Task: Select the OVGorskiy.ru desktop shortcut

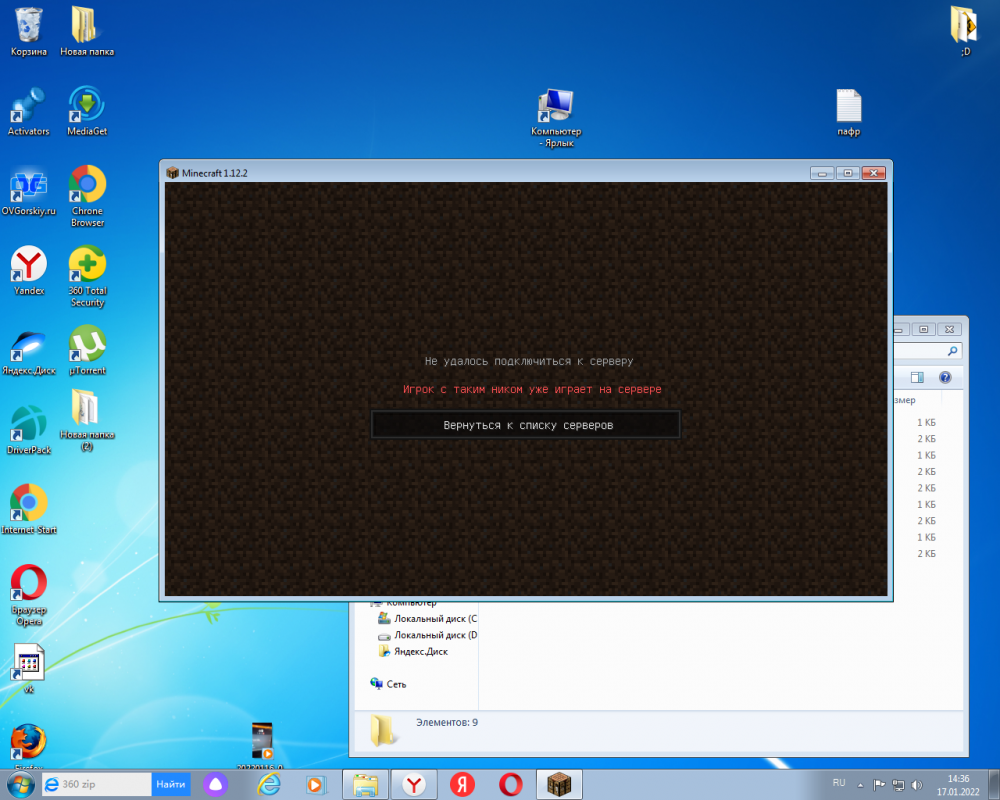Action: point(28,192)
